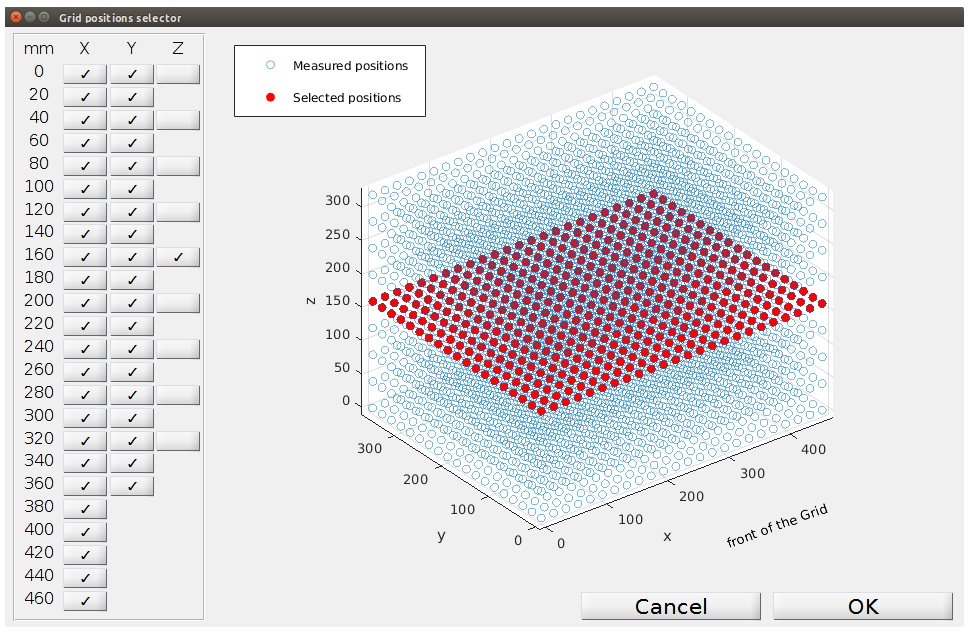968x631 pixels.
Task: Uncheck X position 380 mm
Action: point(85,509)
